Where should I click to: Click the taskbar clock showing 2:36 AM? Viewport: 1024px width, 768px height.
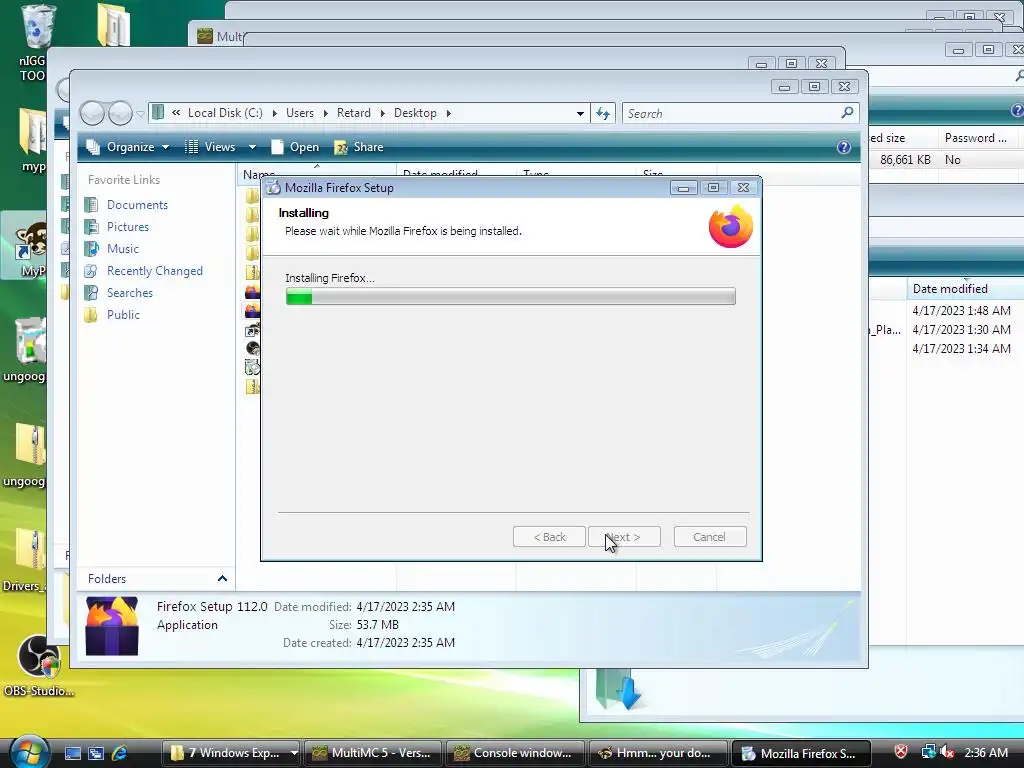point(986,752)
